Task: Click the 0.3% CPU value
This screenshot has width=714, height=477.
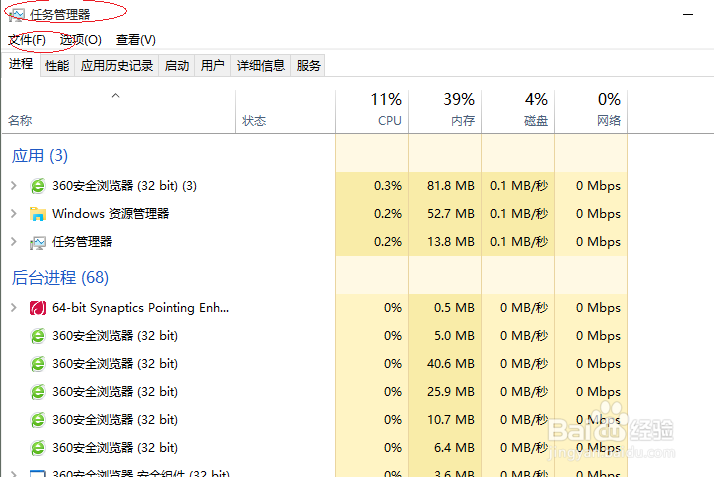Action: (x=388, y=186)
